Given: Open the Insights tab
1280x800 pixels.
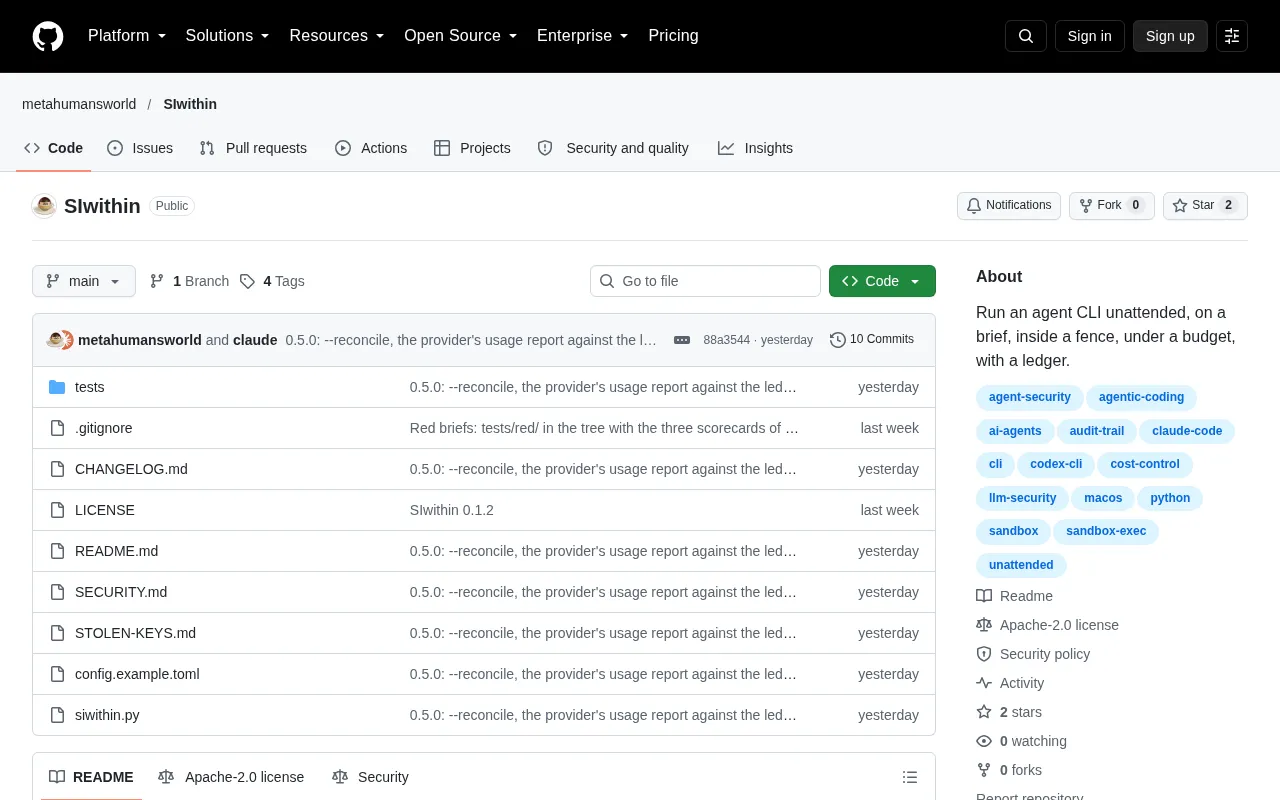Looking at the screenshot, I should coord(755,148).
